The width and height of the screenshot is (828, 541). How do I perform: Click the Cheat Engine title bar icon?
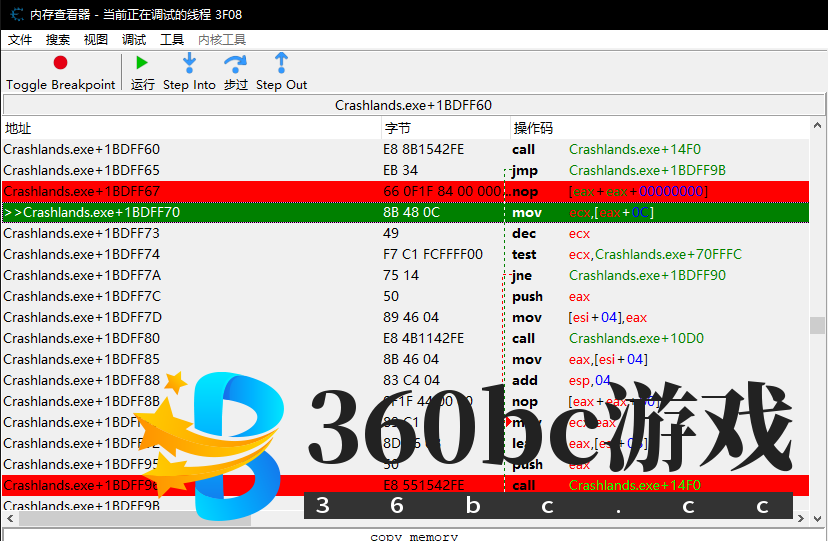tap(16, 14)
